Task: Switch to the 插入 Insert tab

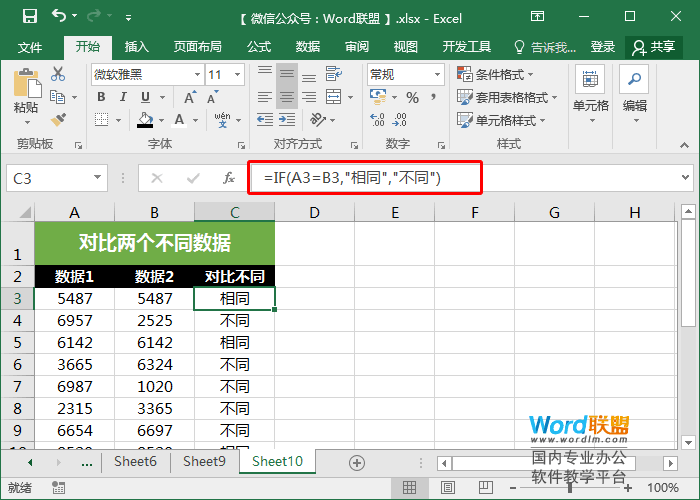Action: tap(136, 46)
